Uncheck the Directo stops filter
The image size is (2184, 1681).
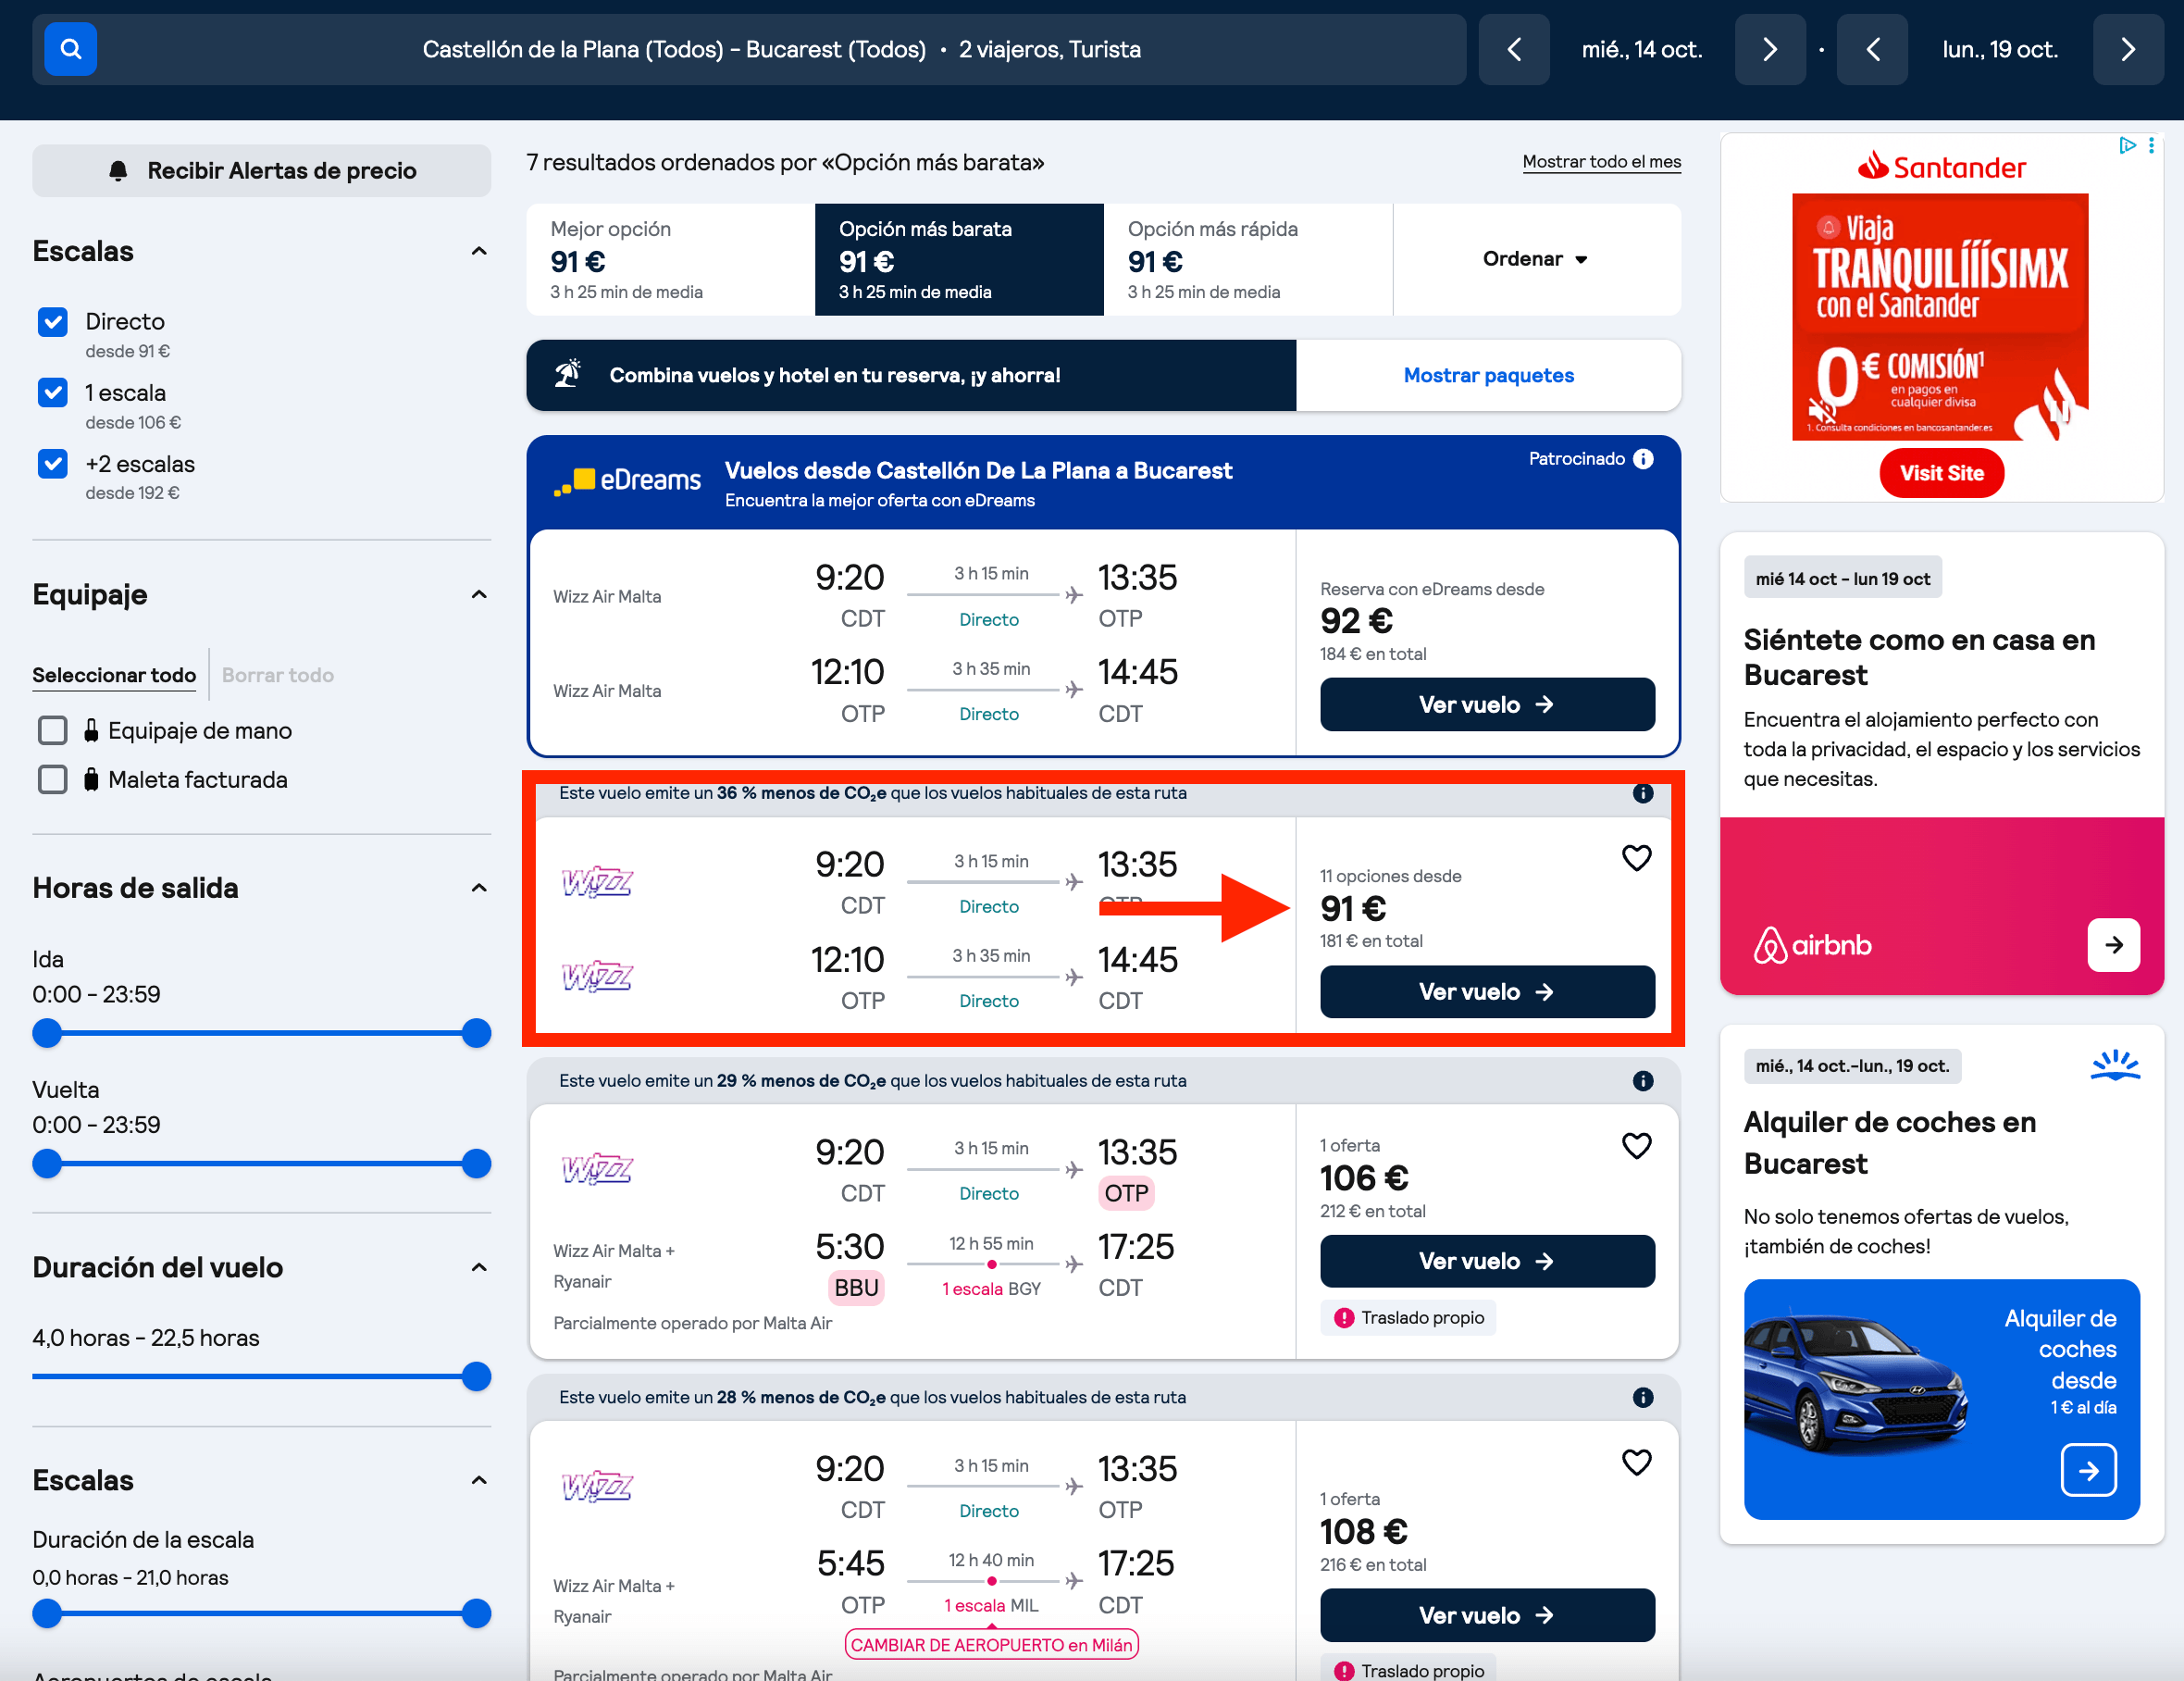[53, 322]
